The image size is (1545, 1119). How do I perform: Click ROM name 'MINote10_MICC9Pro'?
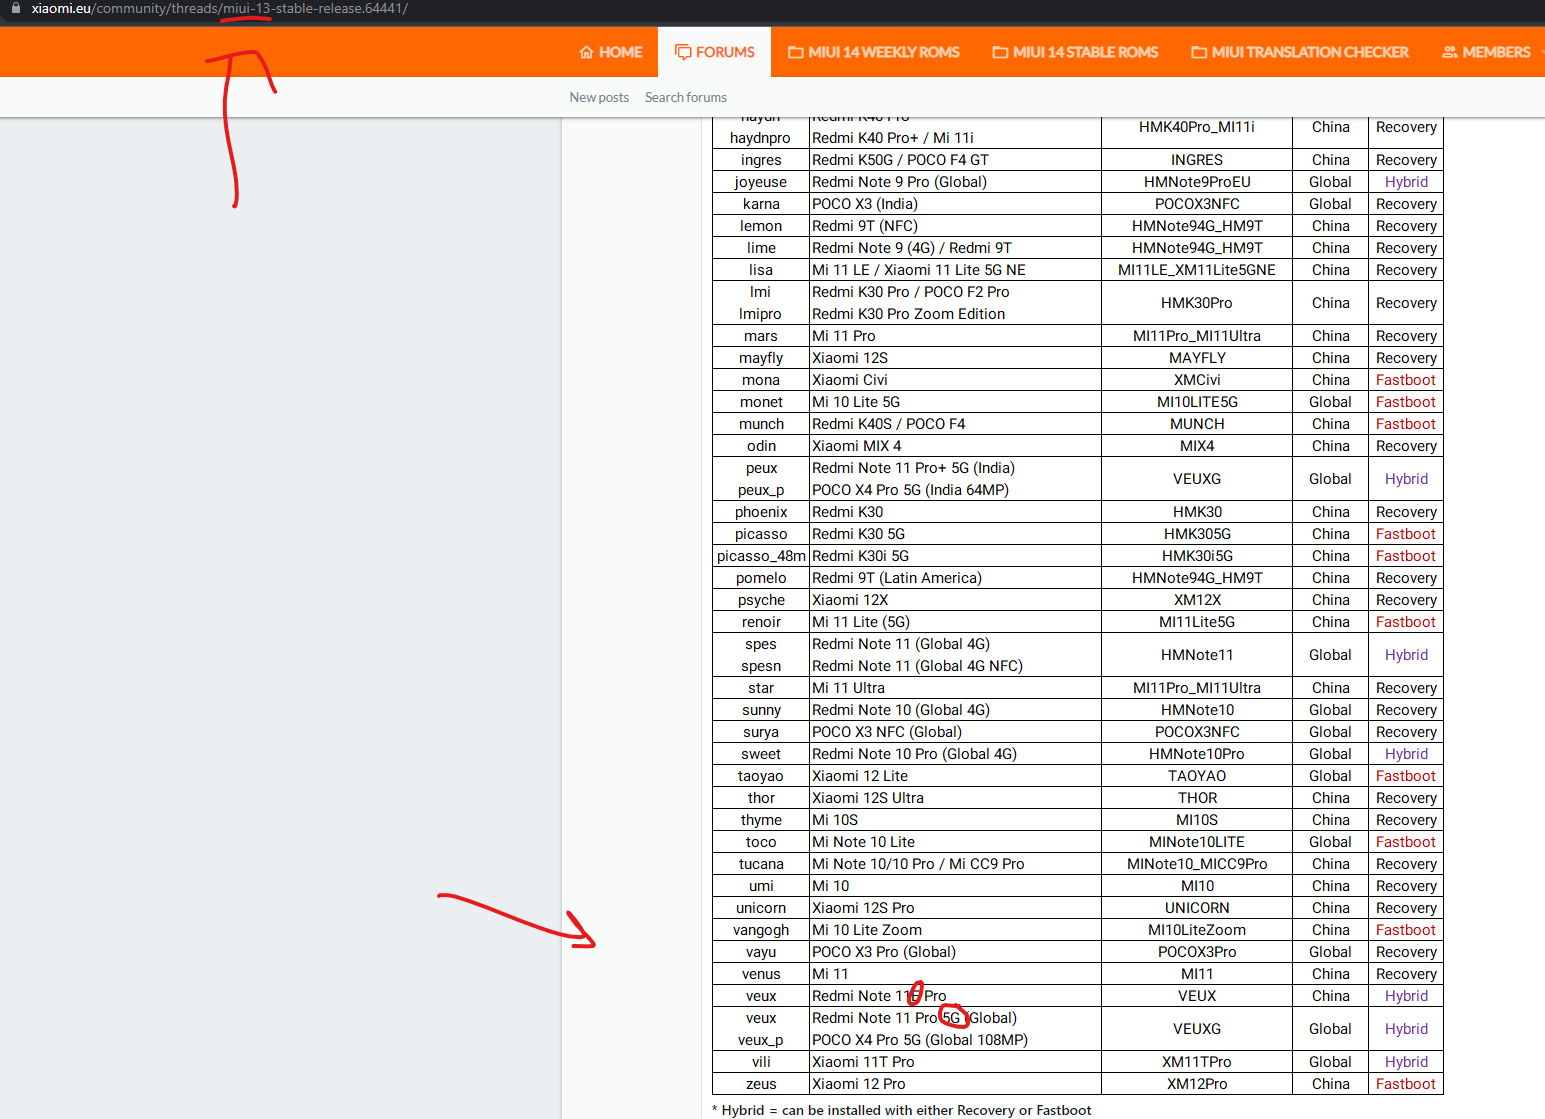click(x=1197, y=864)
